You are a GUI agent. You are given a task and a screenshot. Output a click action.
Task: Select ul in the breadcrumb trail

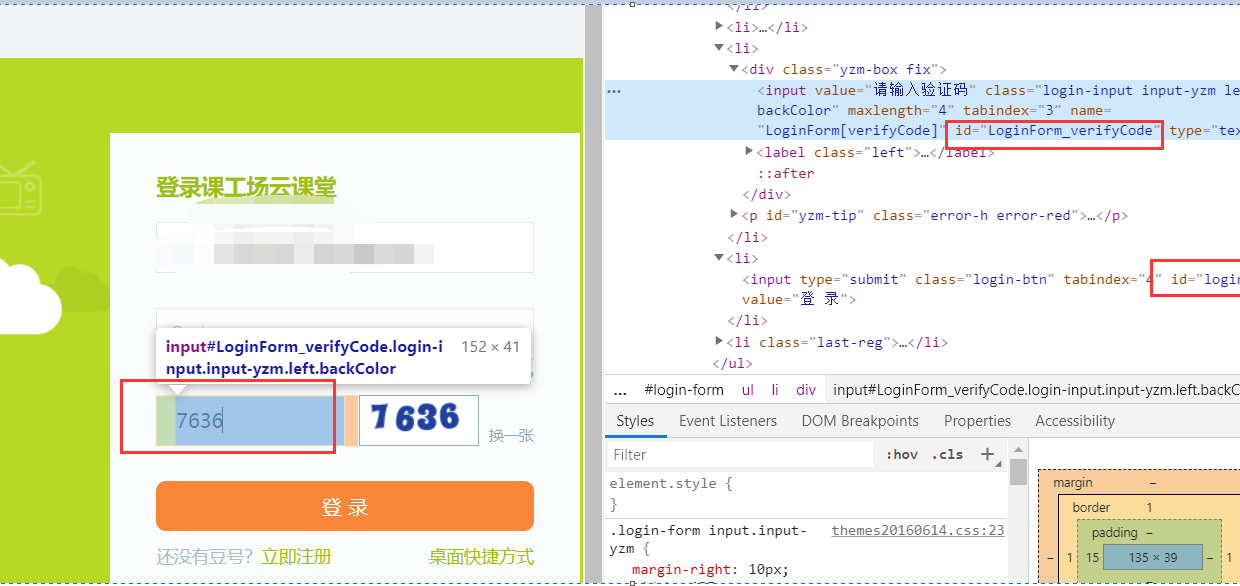(x=748, y=390)
